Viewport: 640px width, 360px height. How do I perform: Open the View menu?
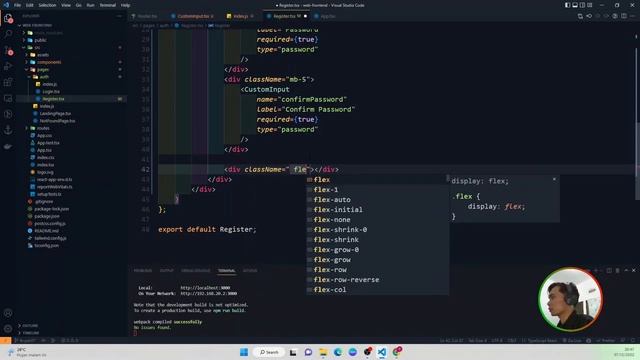coord(66,5)
